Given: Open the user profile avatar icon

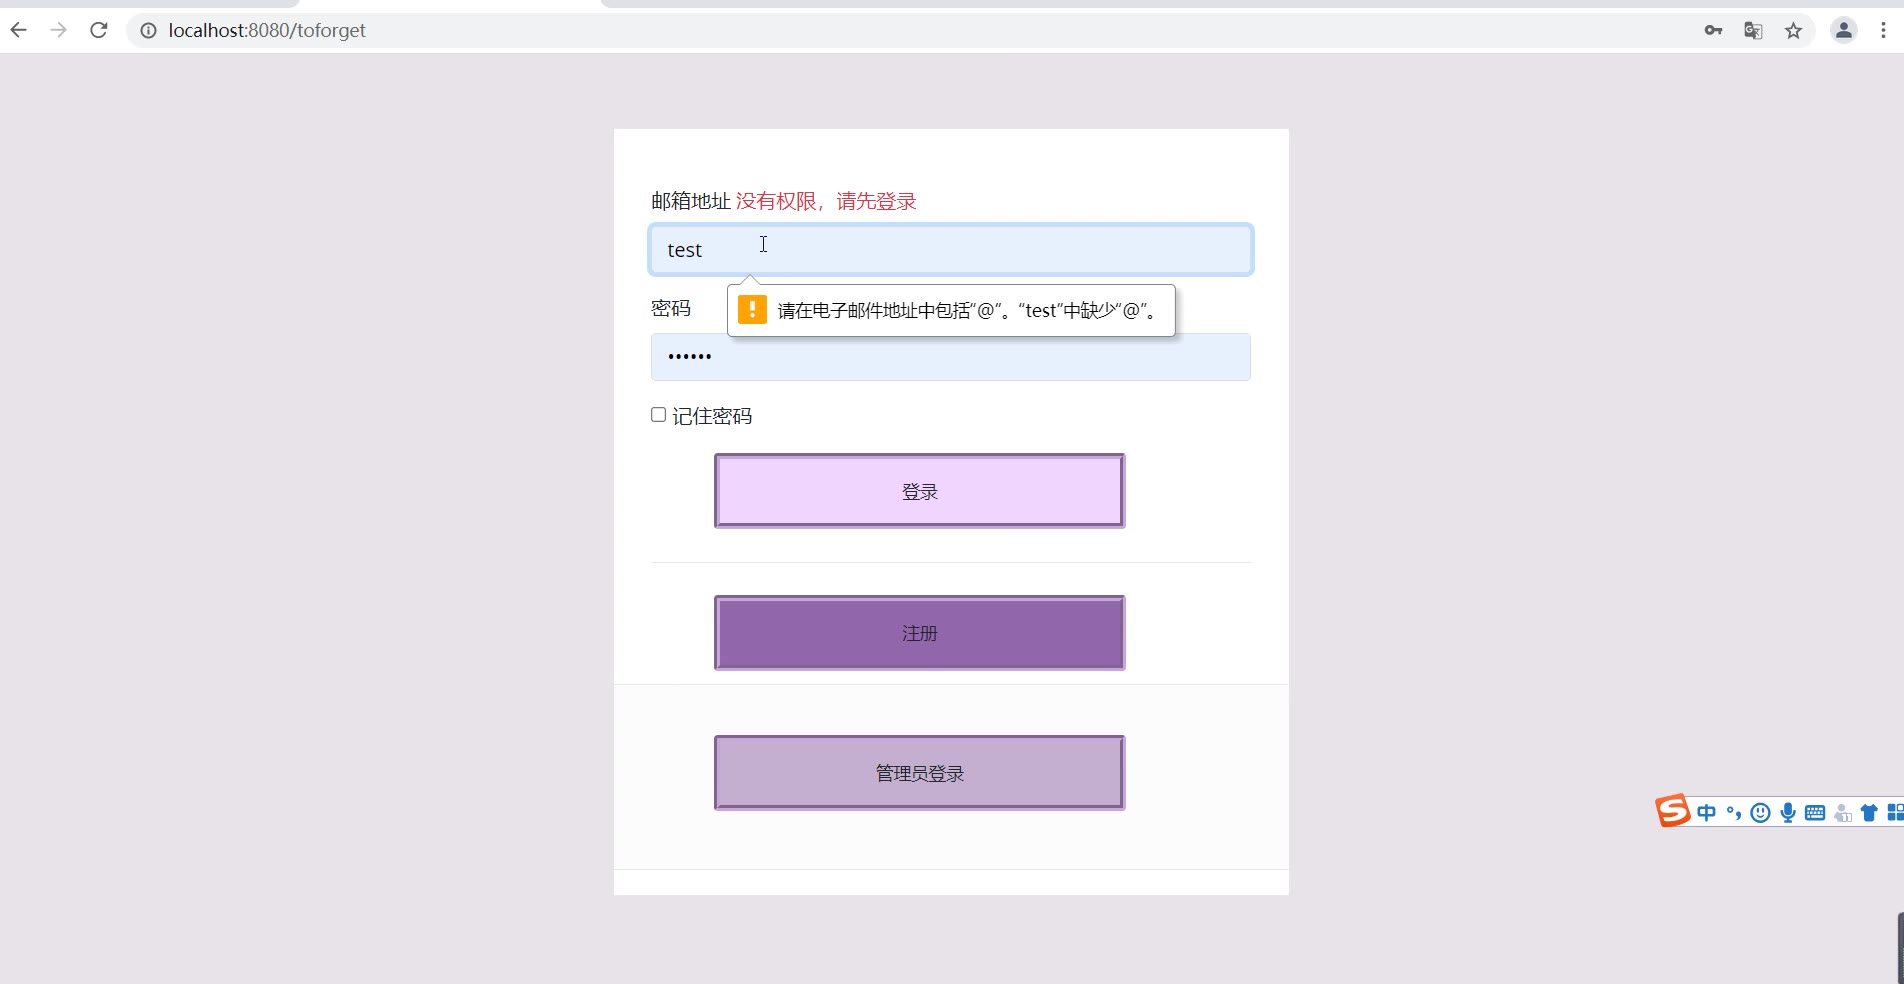Looking at the screenshot, I should click(x=1843, y=31).
